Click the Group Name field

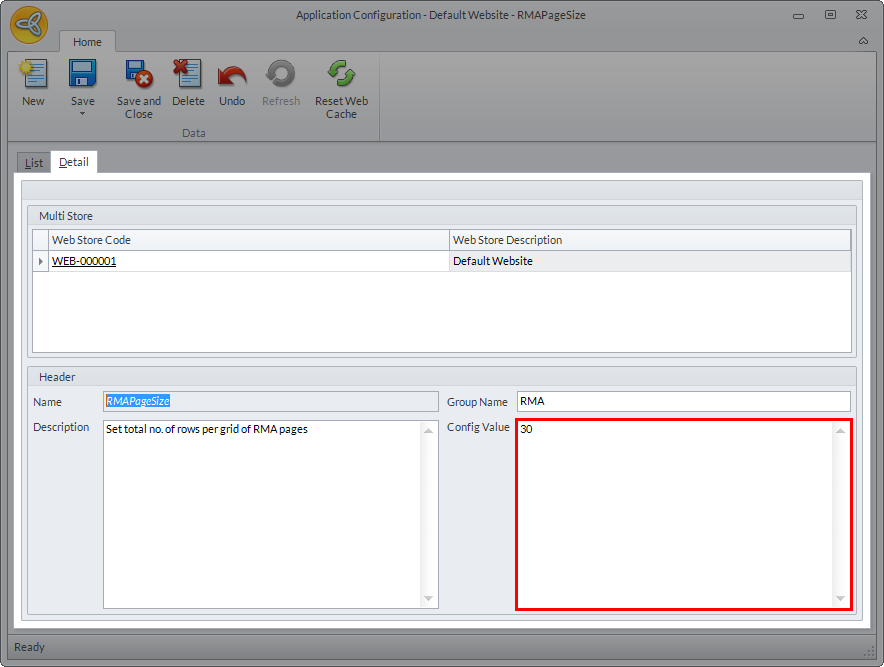click(x=683, y=401)
